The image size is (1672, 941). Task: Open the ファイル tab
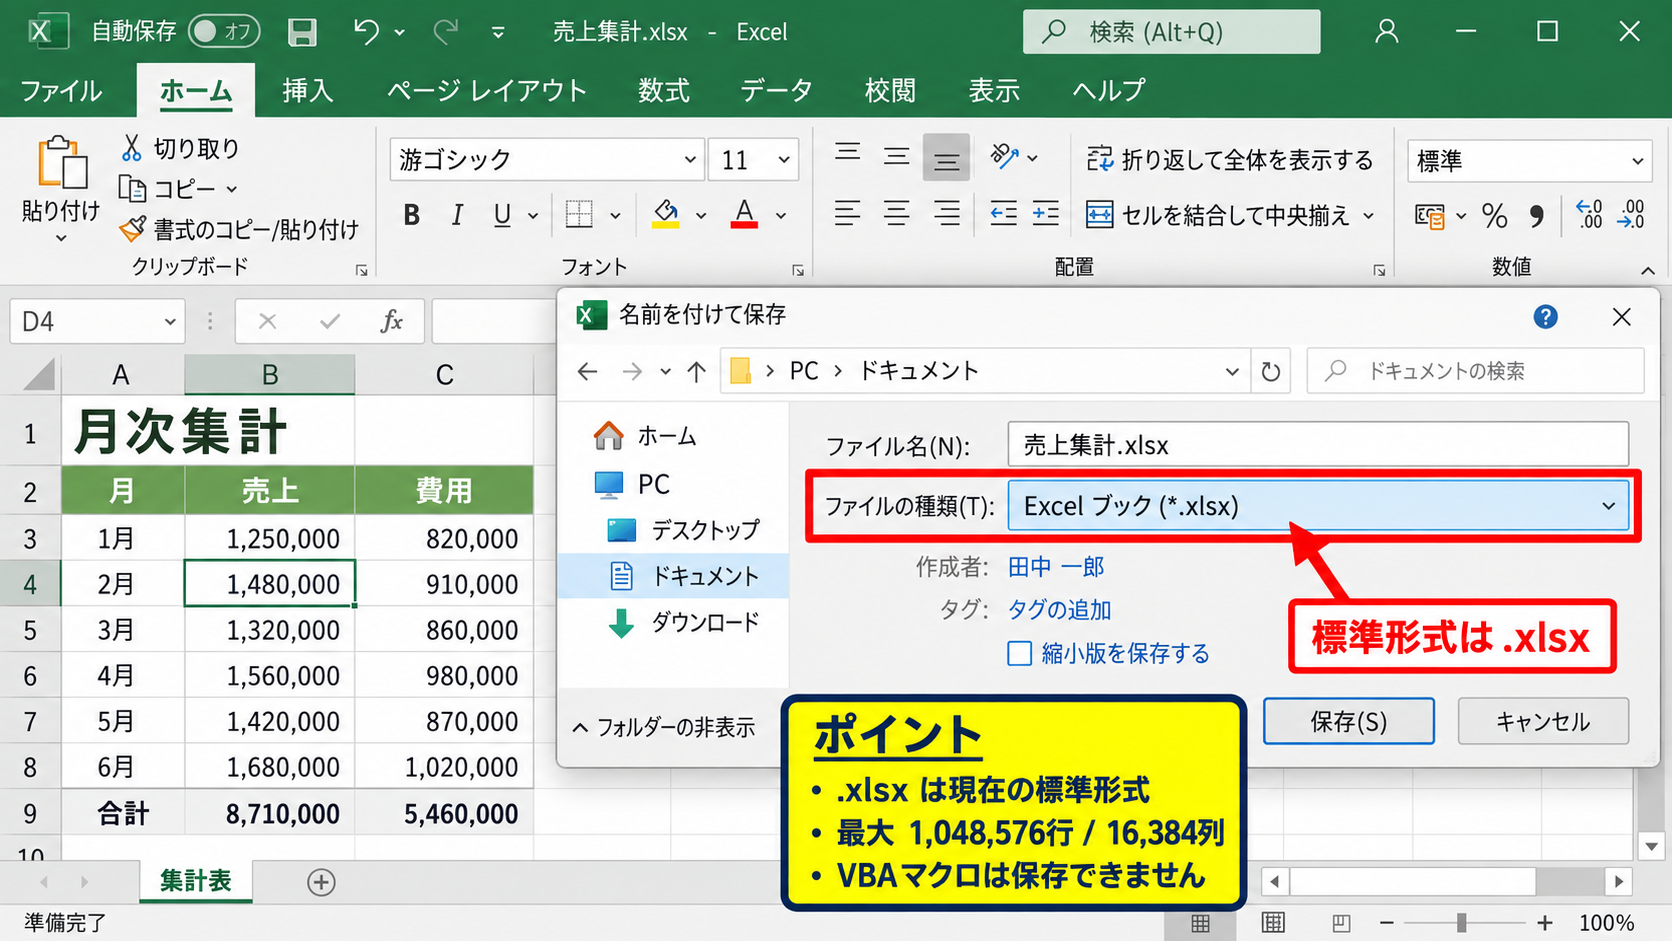[61, 91]
